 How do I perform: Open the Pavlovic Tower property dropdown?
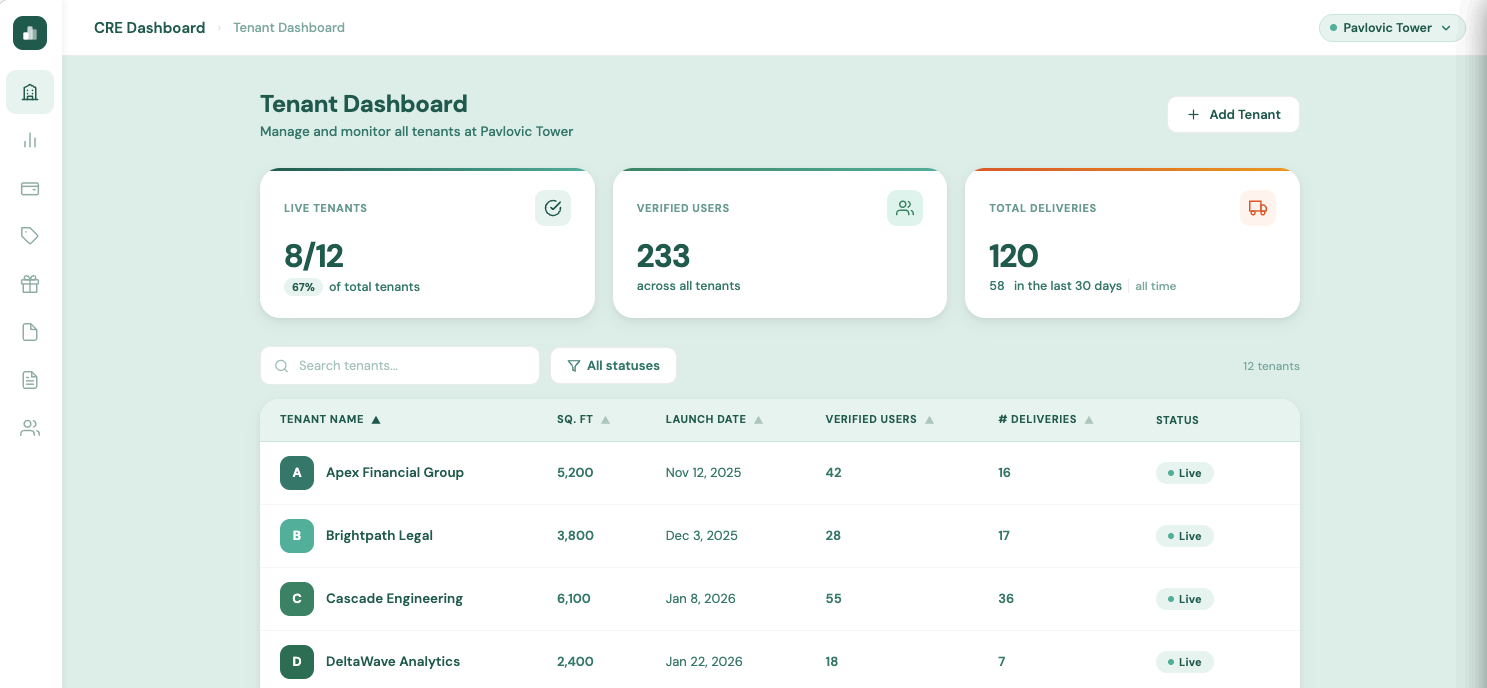[x=1392, y=28]
